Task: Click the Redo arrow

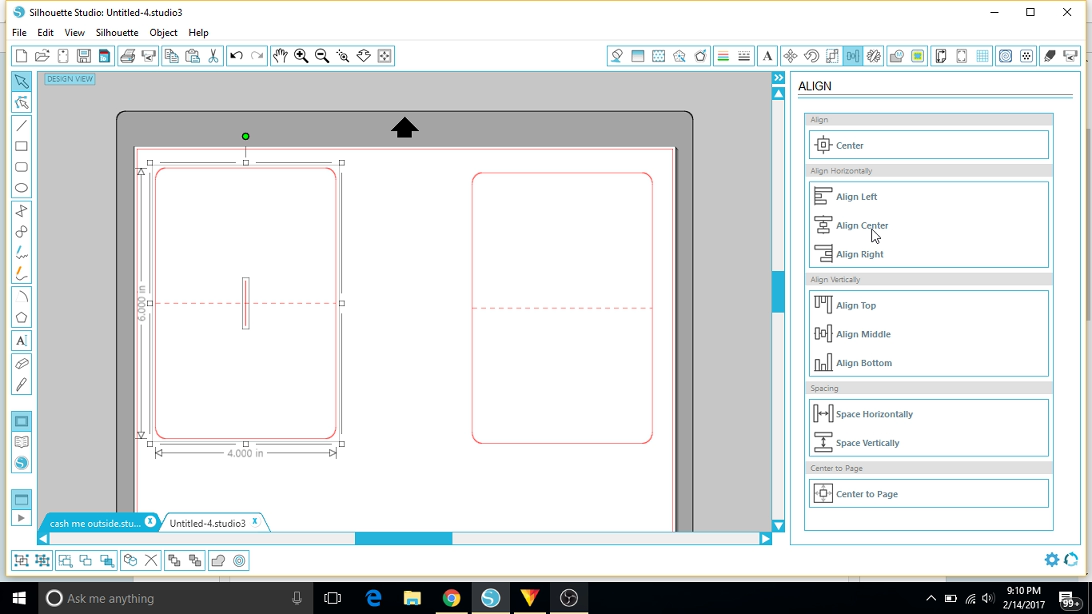Action: (x=257, y=56)
